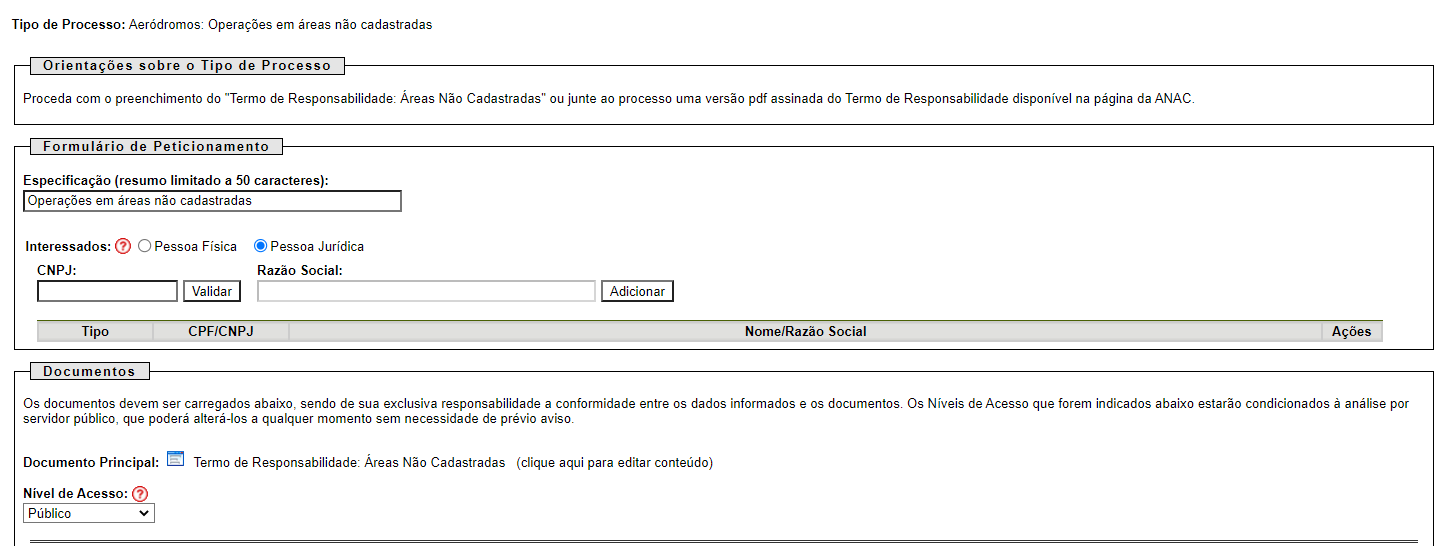1439x546 pixels.
Task: Click into the CNPJ input box
Action: pos(107,291)
